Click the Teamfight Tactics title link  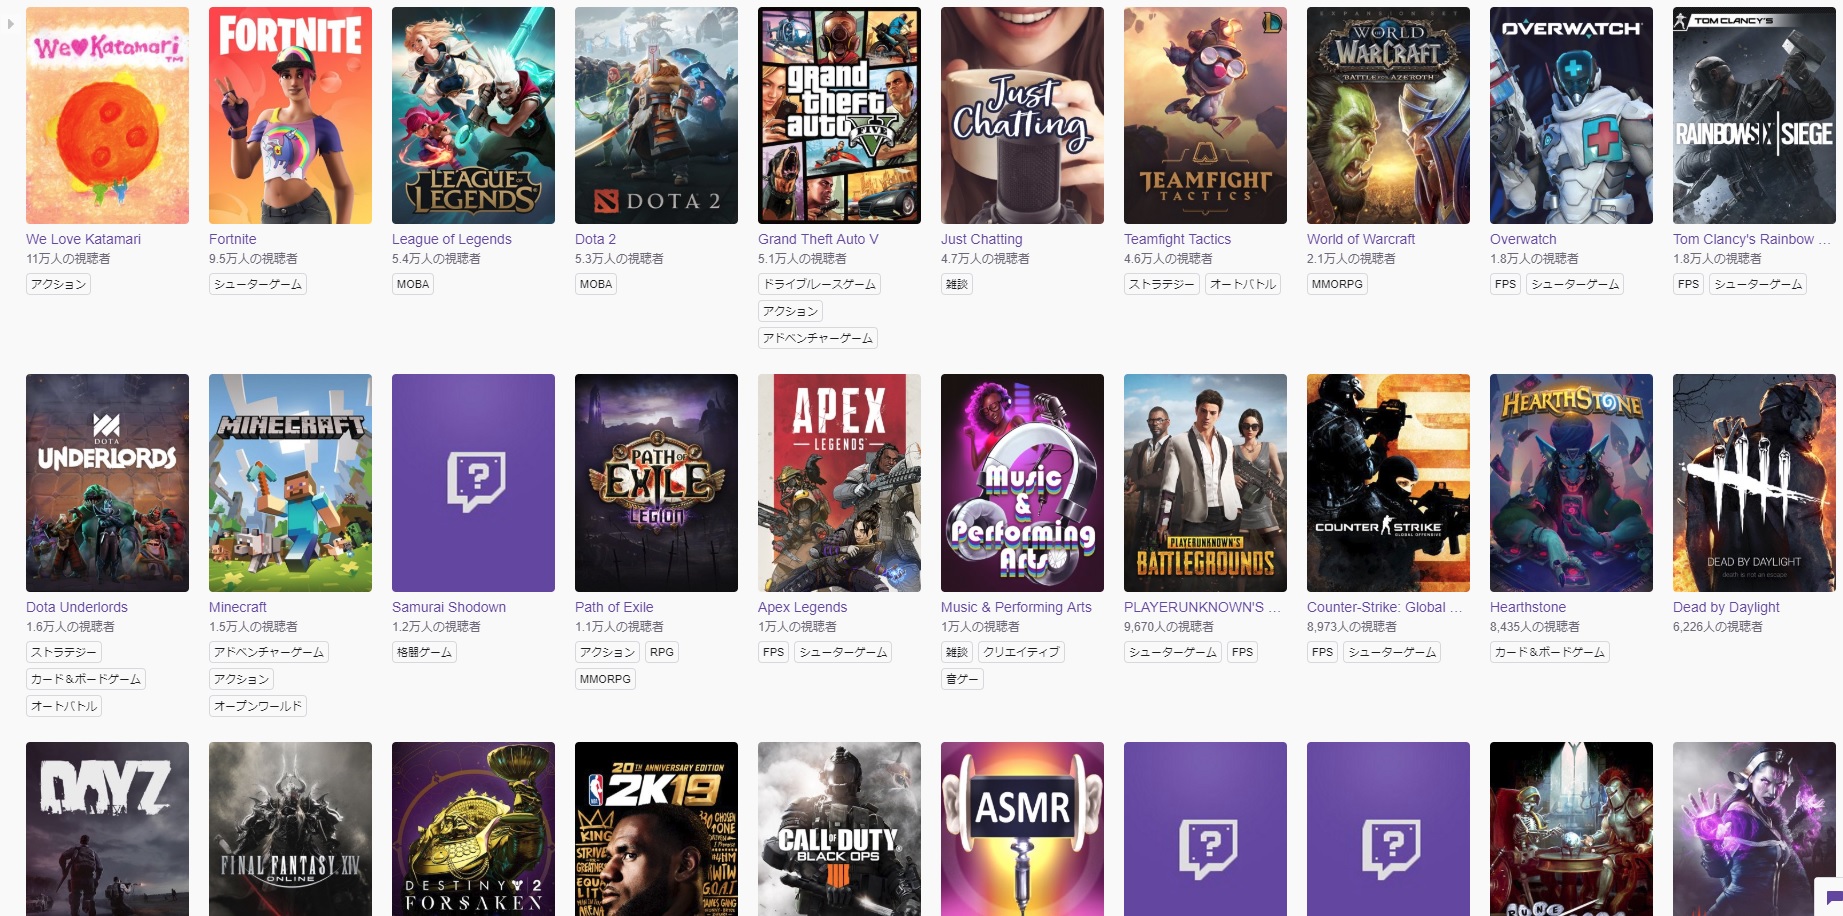click(1177, 239)
